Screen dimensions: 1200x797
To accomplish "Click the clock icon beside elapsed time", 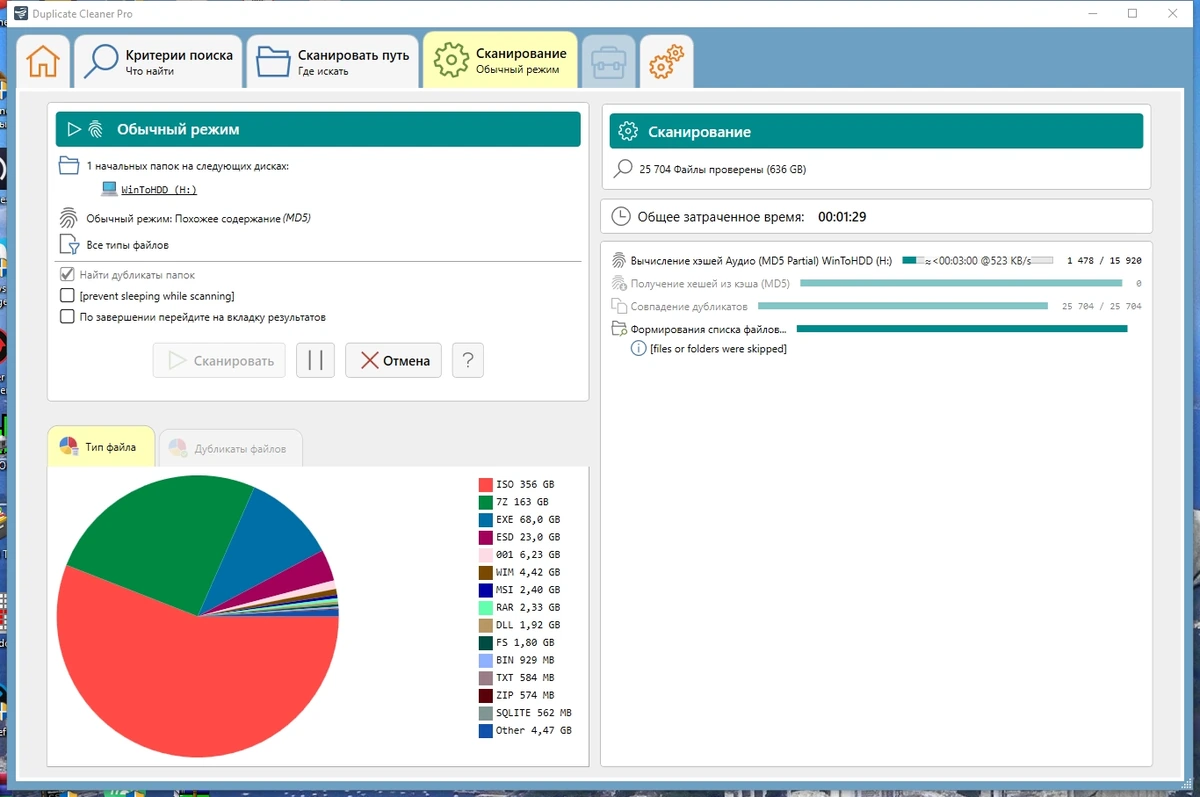I will point(621,216).
